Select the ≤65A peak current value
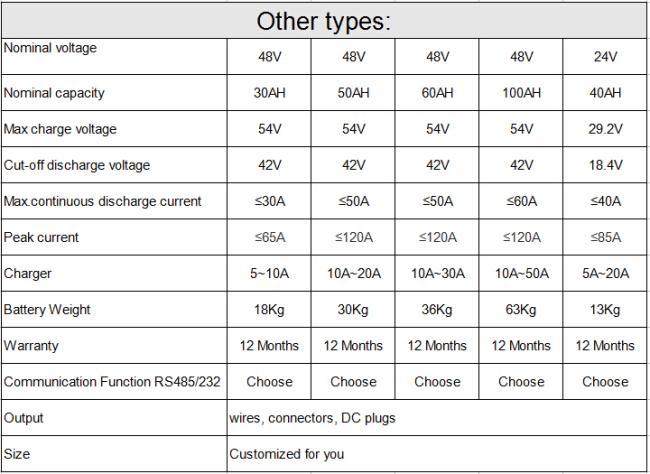This screenshot has width=650, height=474. (x=269, y=237)
